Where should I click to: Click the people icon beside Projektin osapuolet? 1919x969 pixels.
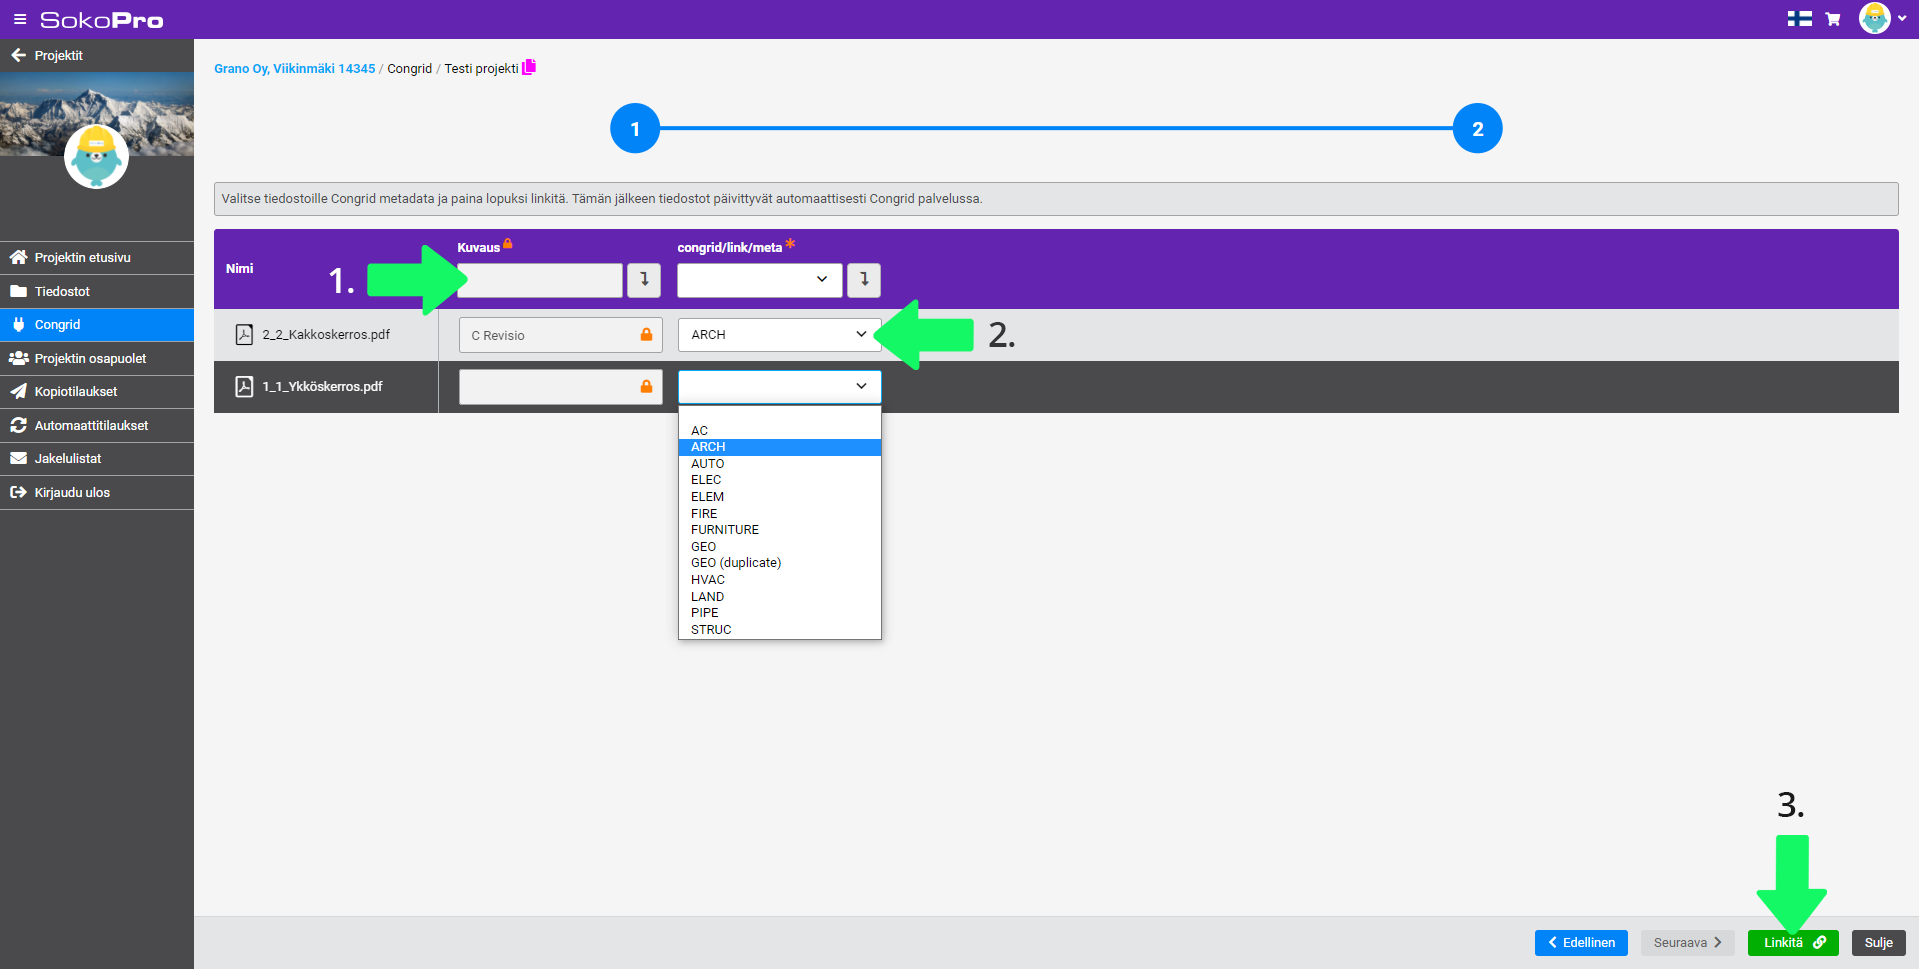coord(18,358)
